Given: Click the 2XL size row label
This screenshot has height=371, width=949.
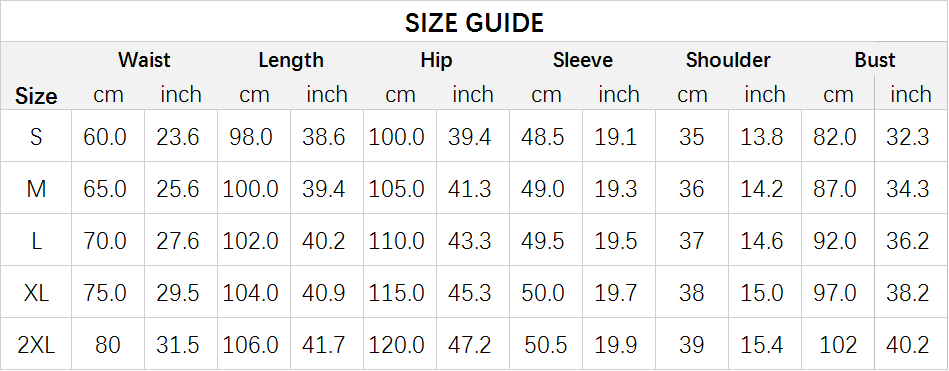Looking at the screenshot, I should pos(36,344).
